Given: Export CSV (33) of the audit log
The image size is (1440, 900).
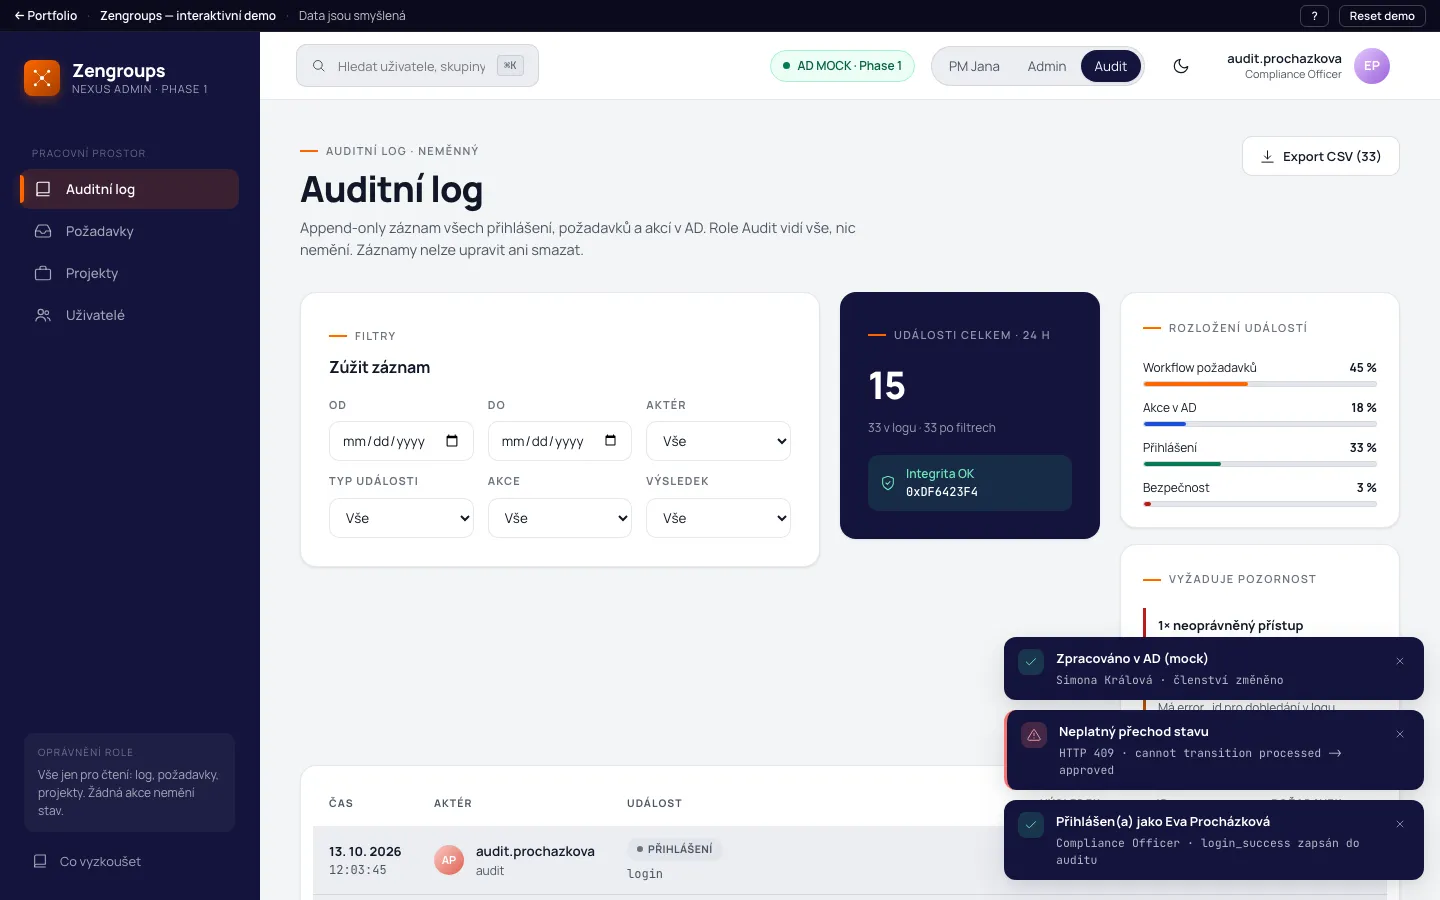Looking at the screenshot, I should pos(1320,156).
